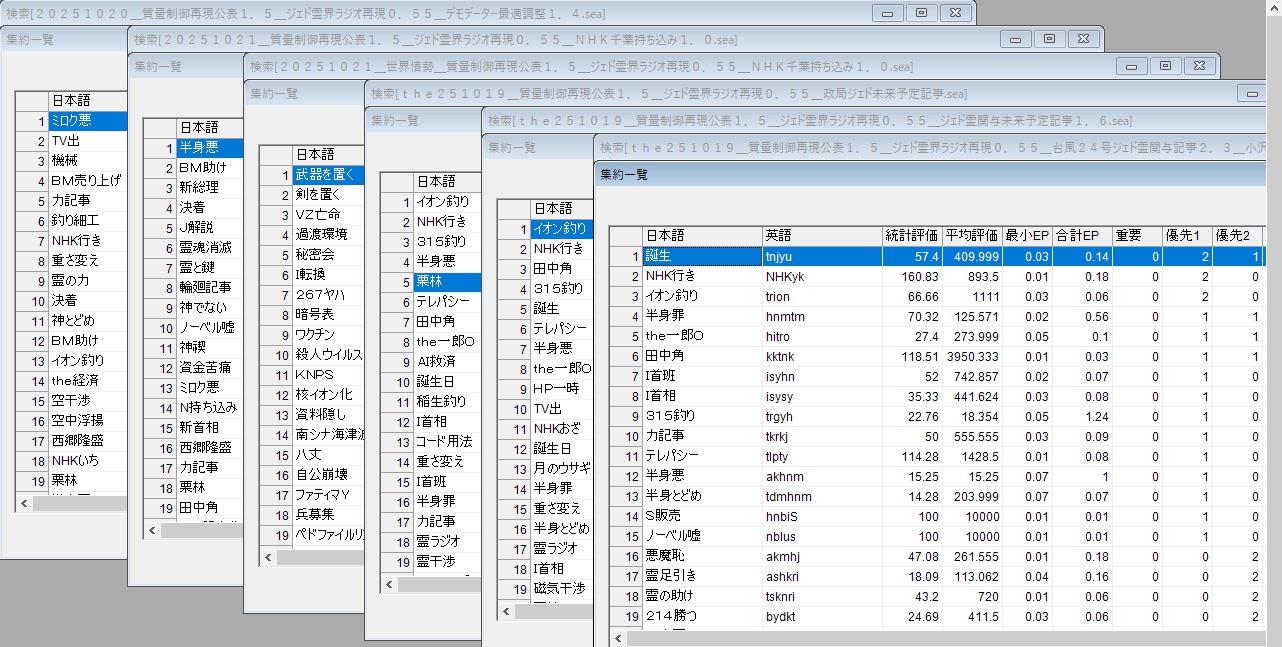Click the 平均評価 column header

point(971,235)
